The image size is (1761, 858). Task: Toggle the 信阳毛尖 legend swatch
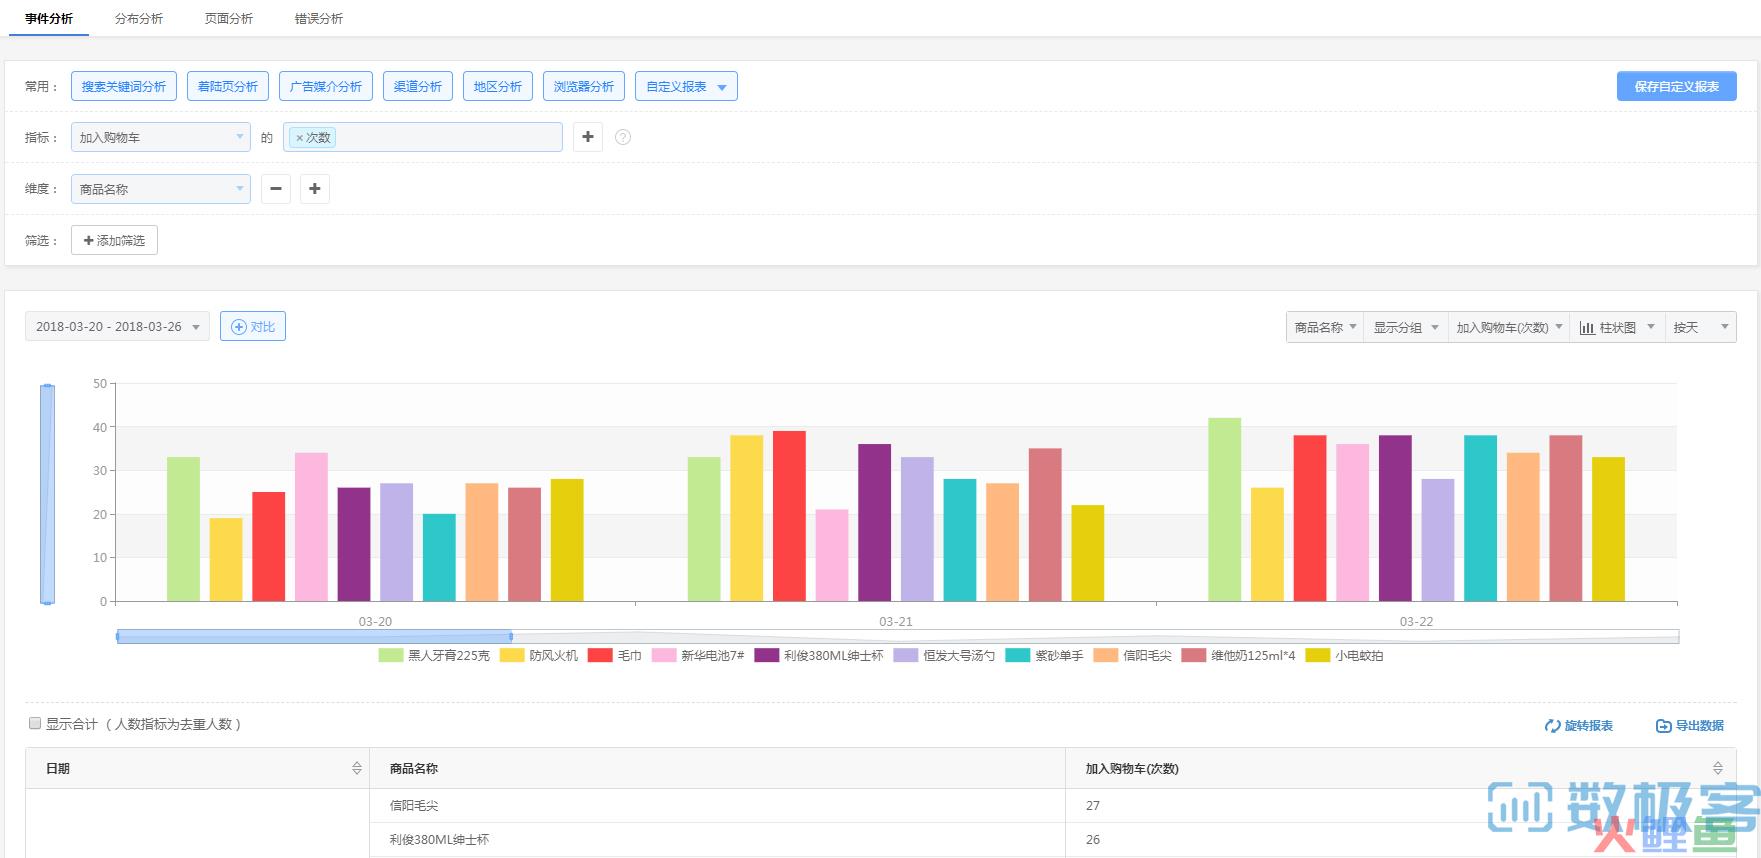(x=1106, y=655)
